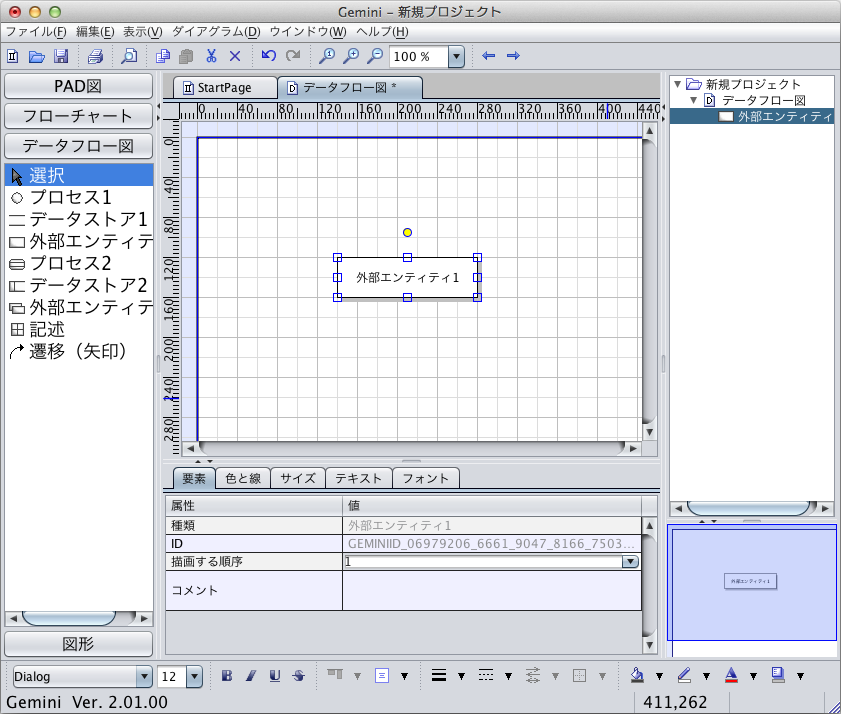Open the ウインドウ(W) menu
Screen dimensions: 841x714
[x=308, y=32]
